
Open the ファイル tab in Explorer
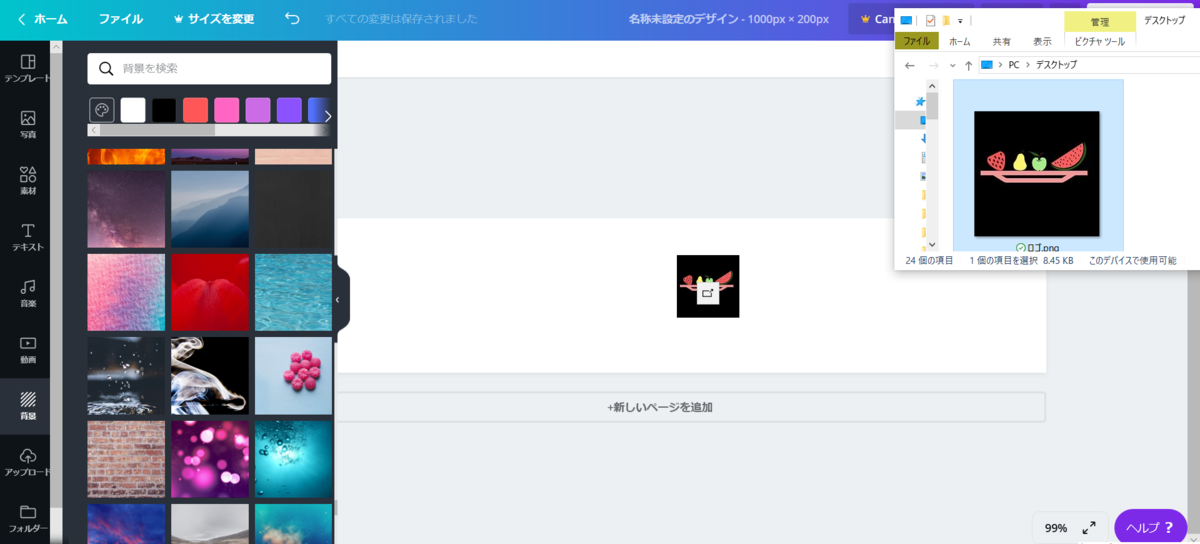pos(916,41)
